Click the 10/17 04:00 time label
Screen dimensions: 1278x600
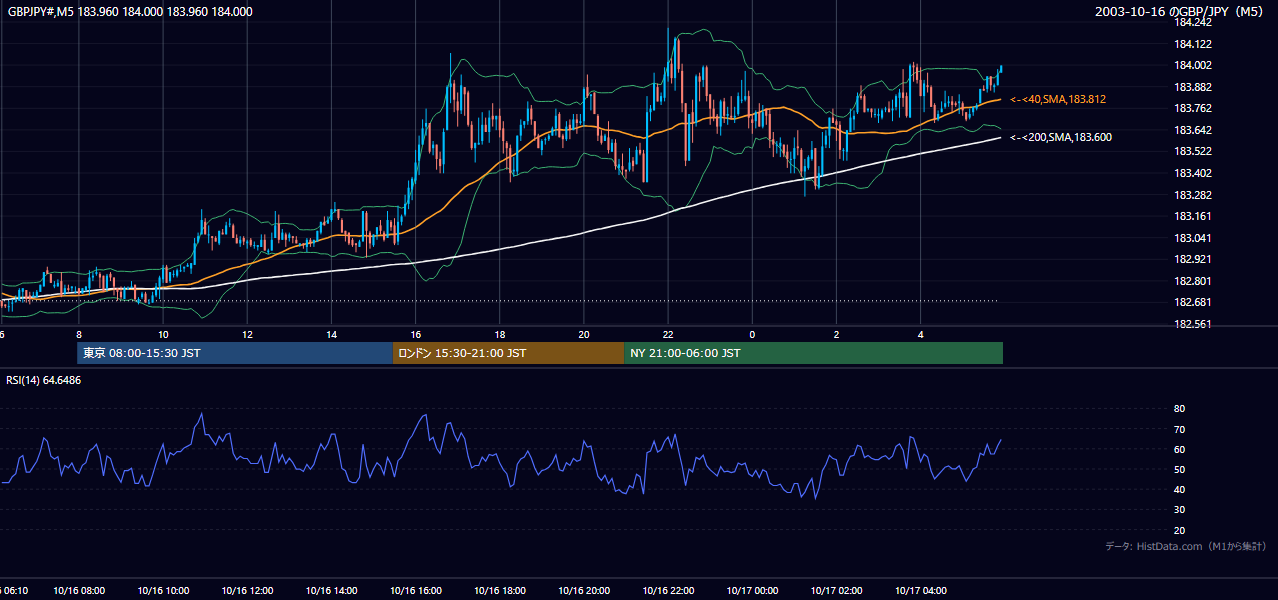(x=920, y=591)
